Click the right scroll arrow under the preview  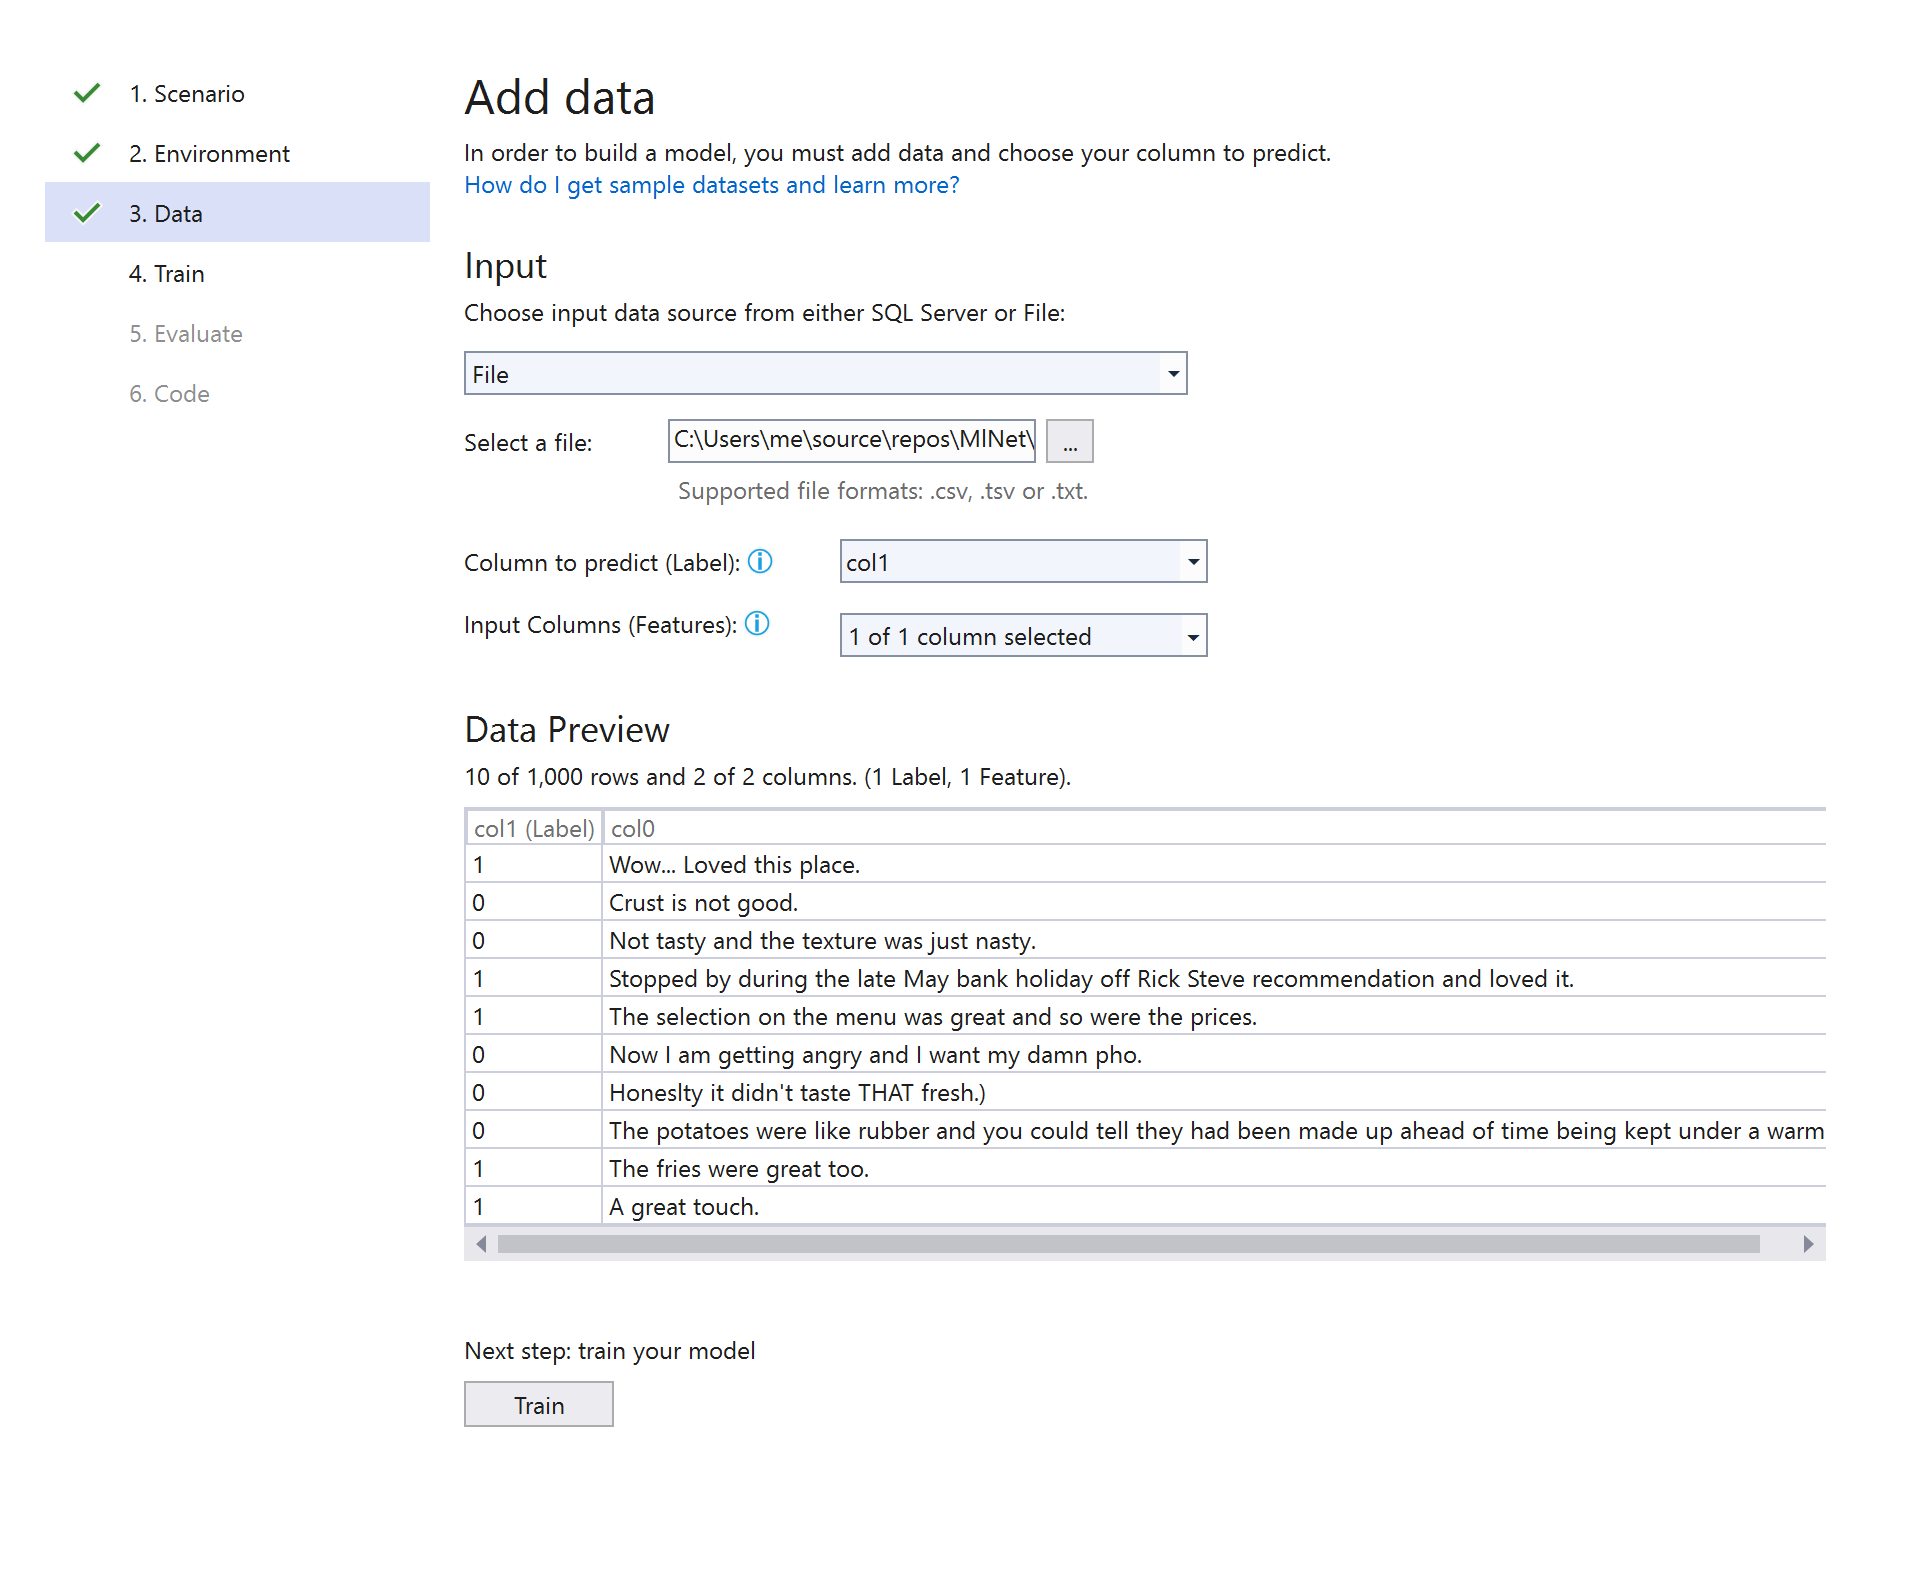click(1808, 1243)
